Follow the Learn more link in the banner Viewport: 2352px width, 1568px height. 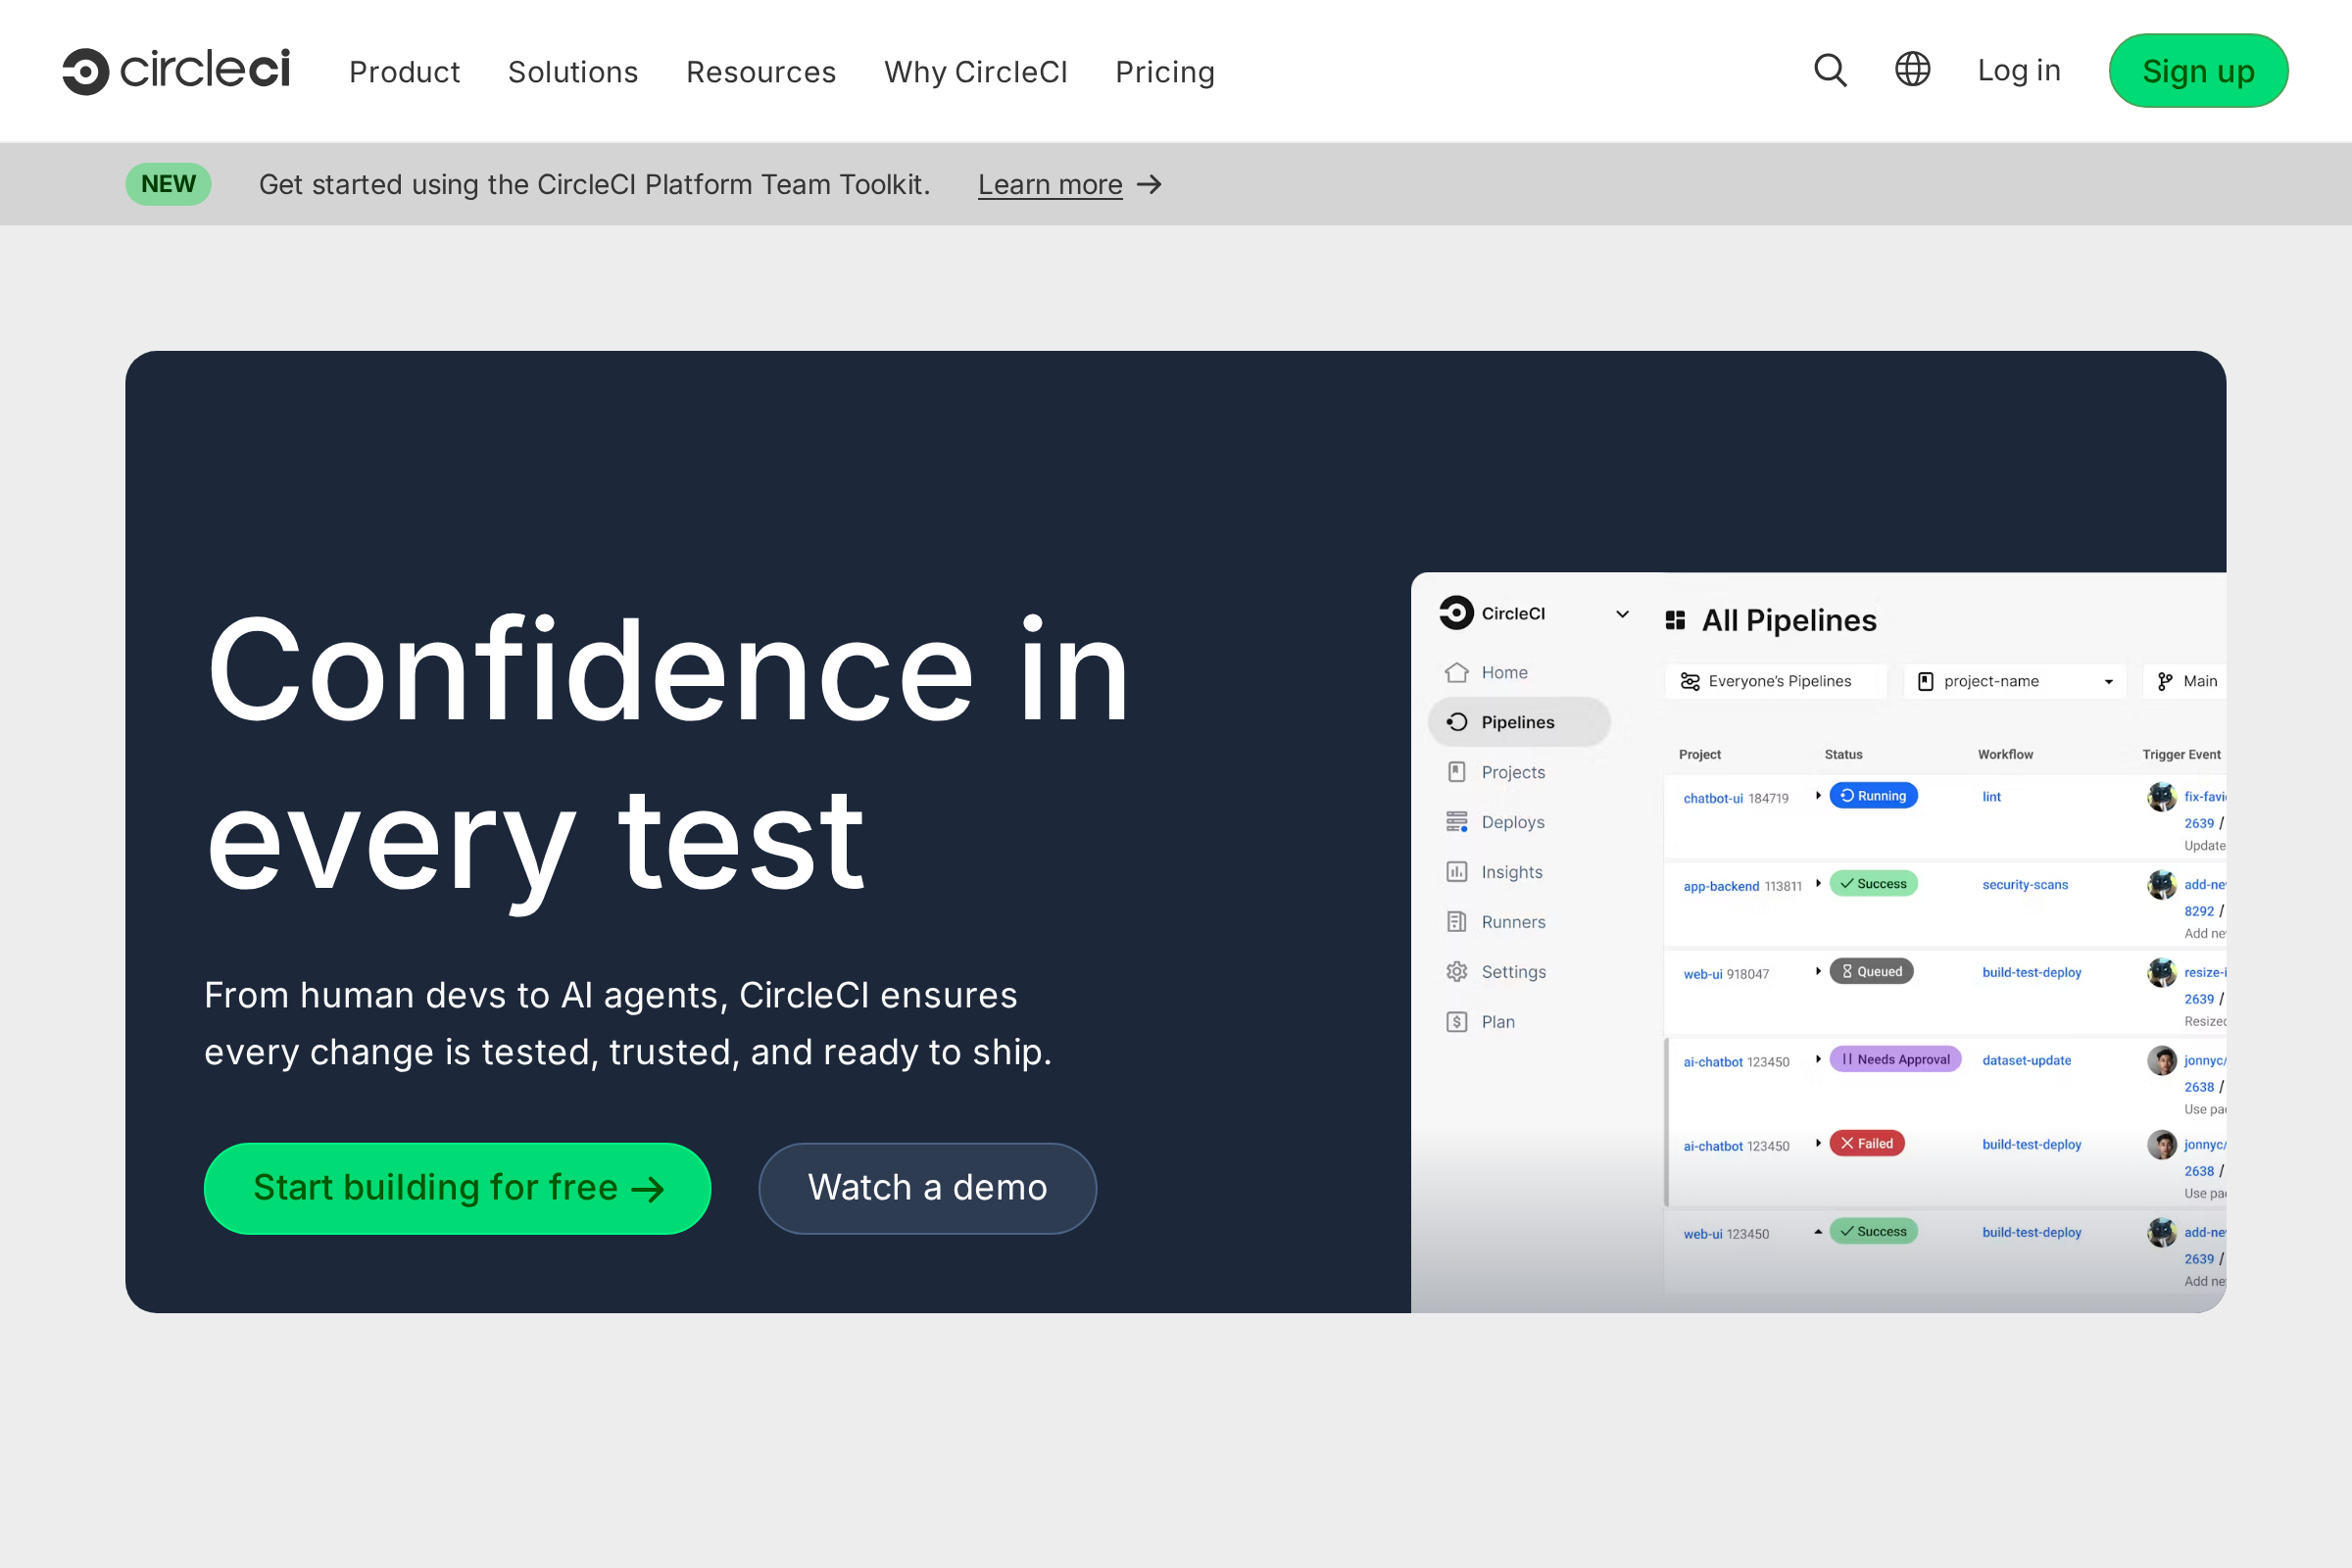pyautogui.click(x=1050, y=184)
